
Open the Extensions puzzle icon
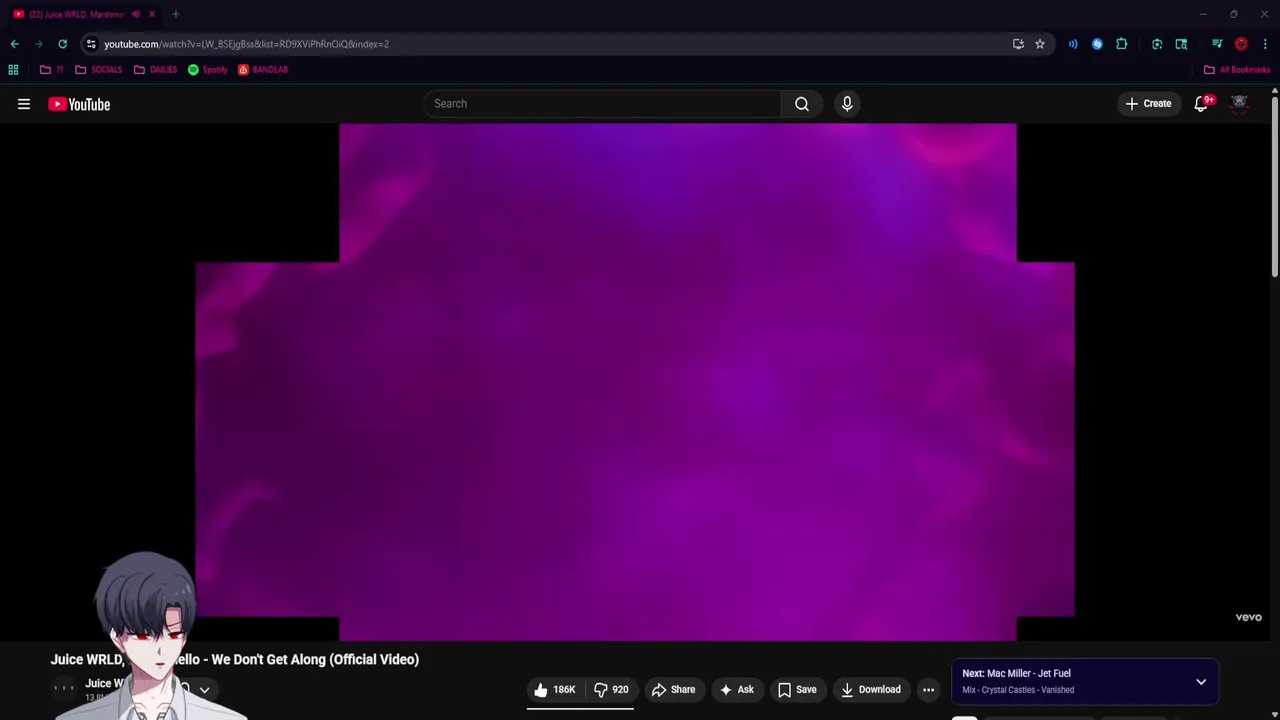point(1121,44)
